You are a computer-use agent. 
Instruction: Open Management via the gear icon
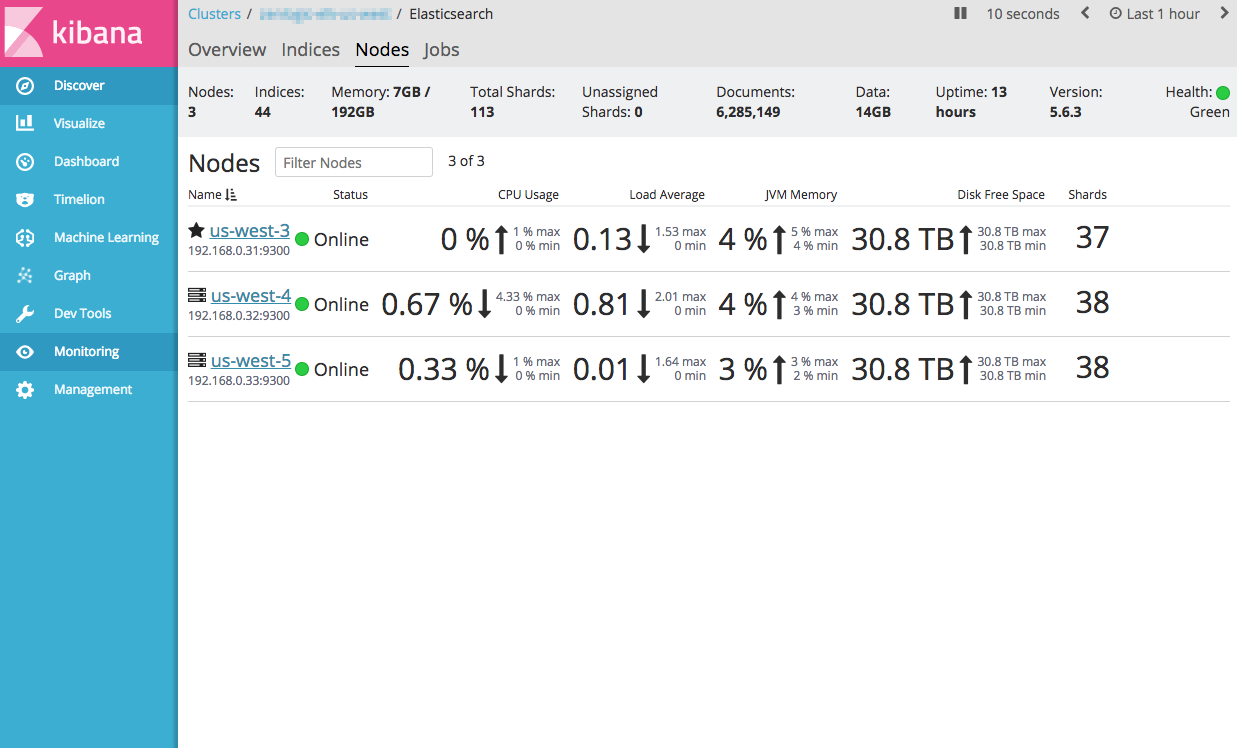point(25,390)
